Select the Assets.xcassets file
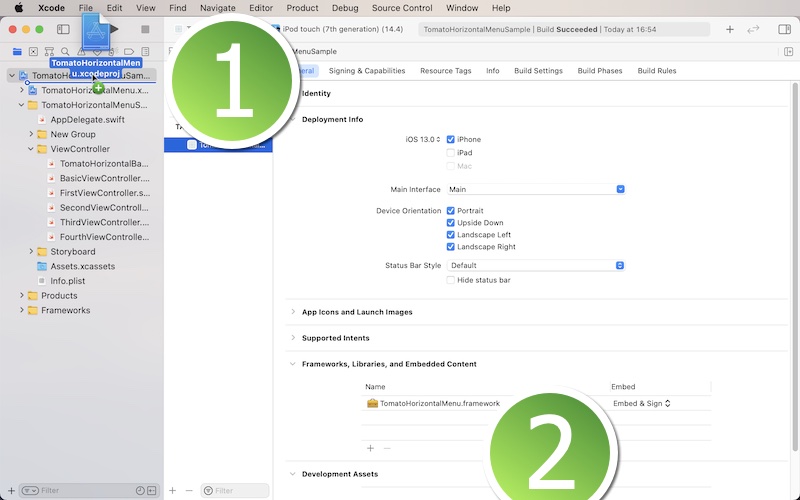800x500 pixels. point(82,266)
